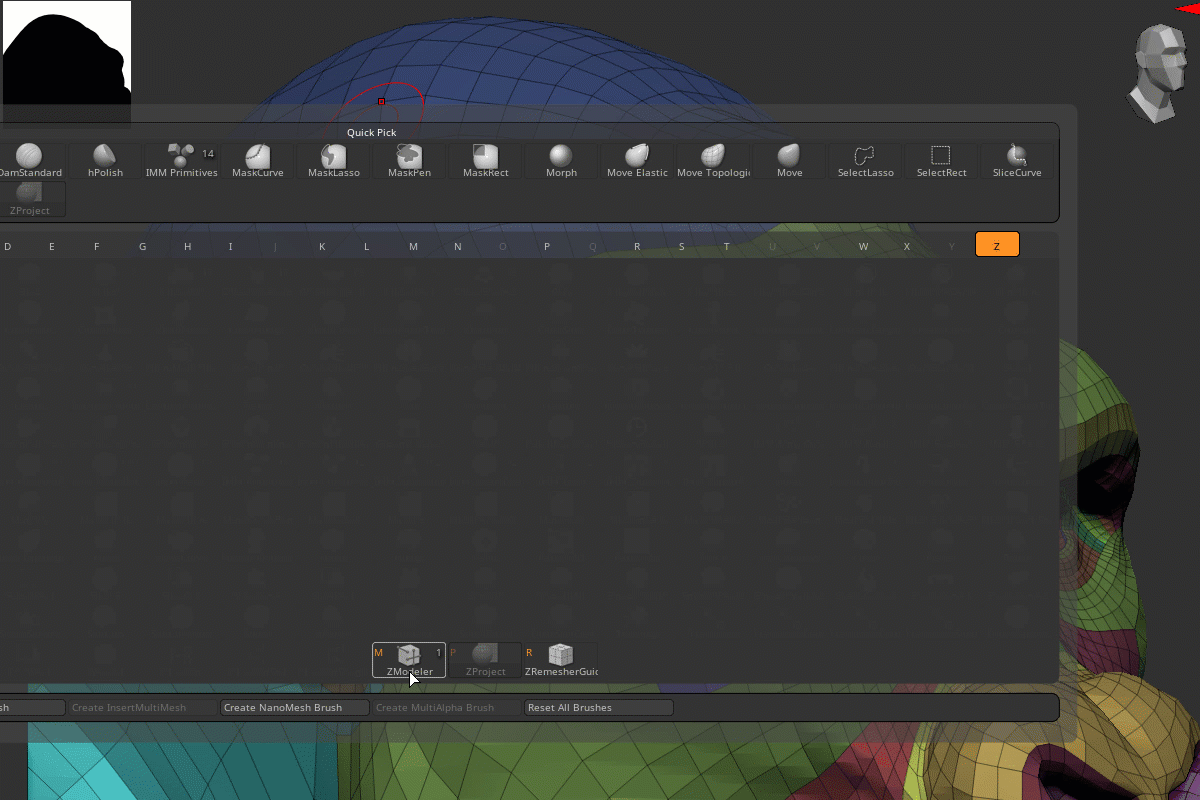Select the Morph brush
The image size is (1200, 800).
(561, 160)
